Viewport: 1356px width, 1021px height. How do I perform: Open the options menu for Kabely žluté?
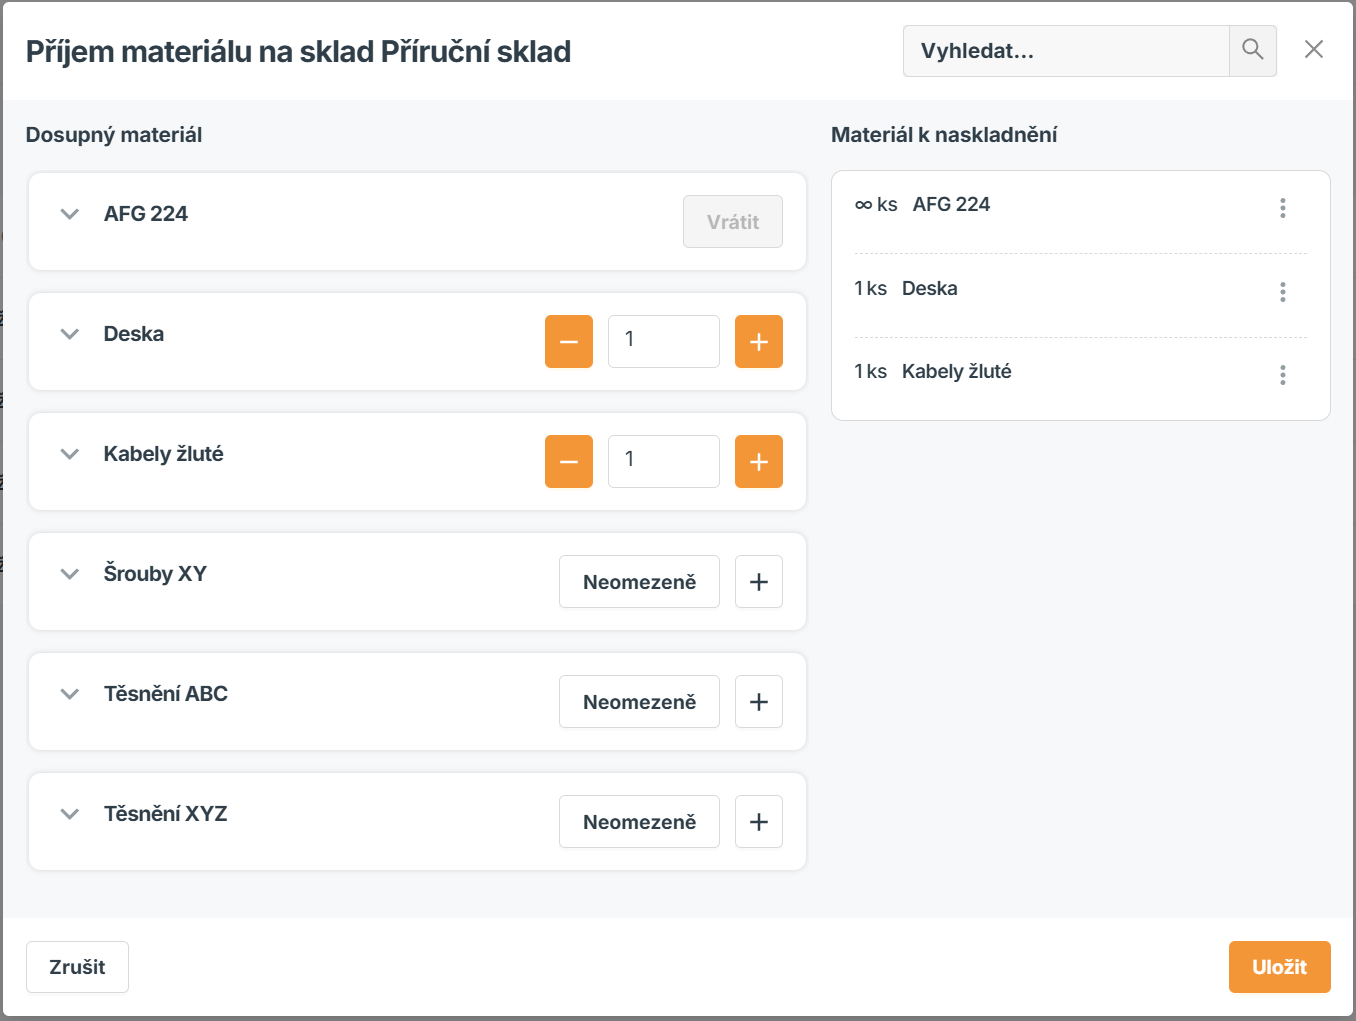point(1283,375)
